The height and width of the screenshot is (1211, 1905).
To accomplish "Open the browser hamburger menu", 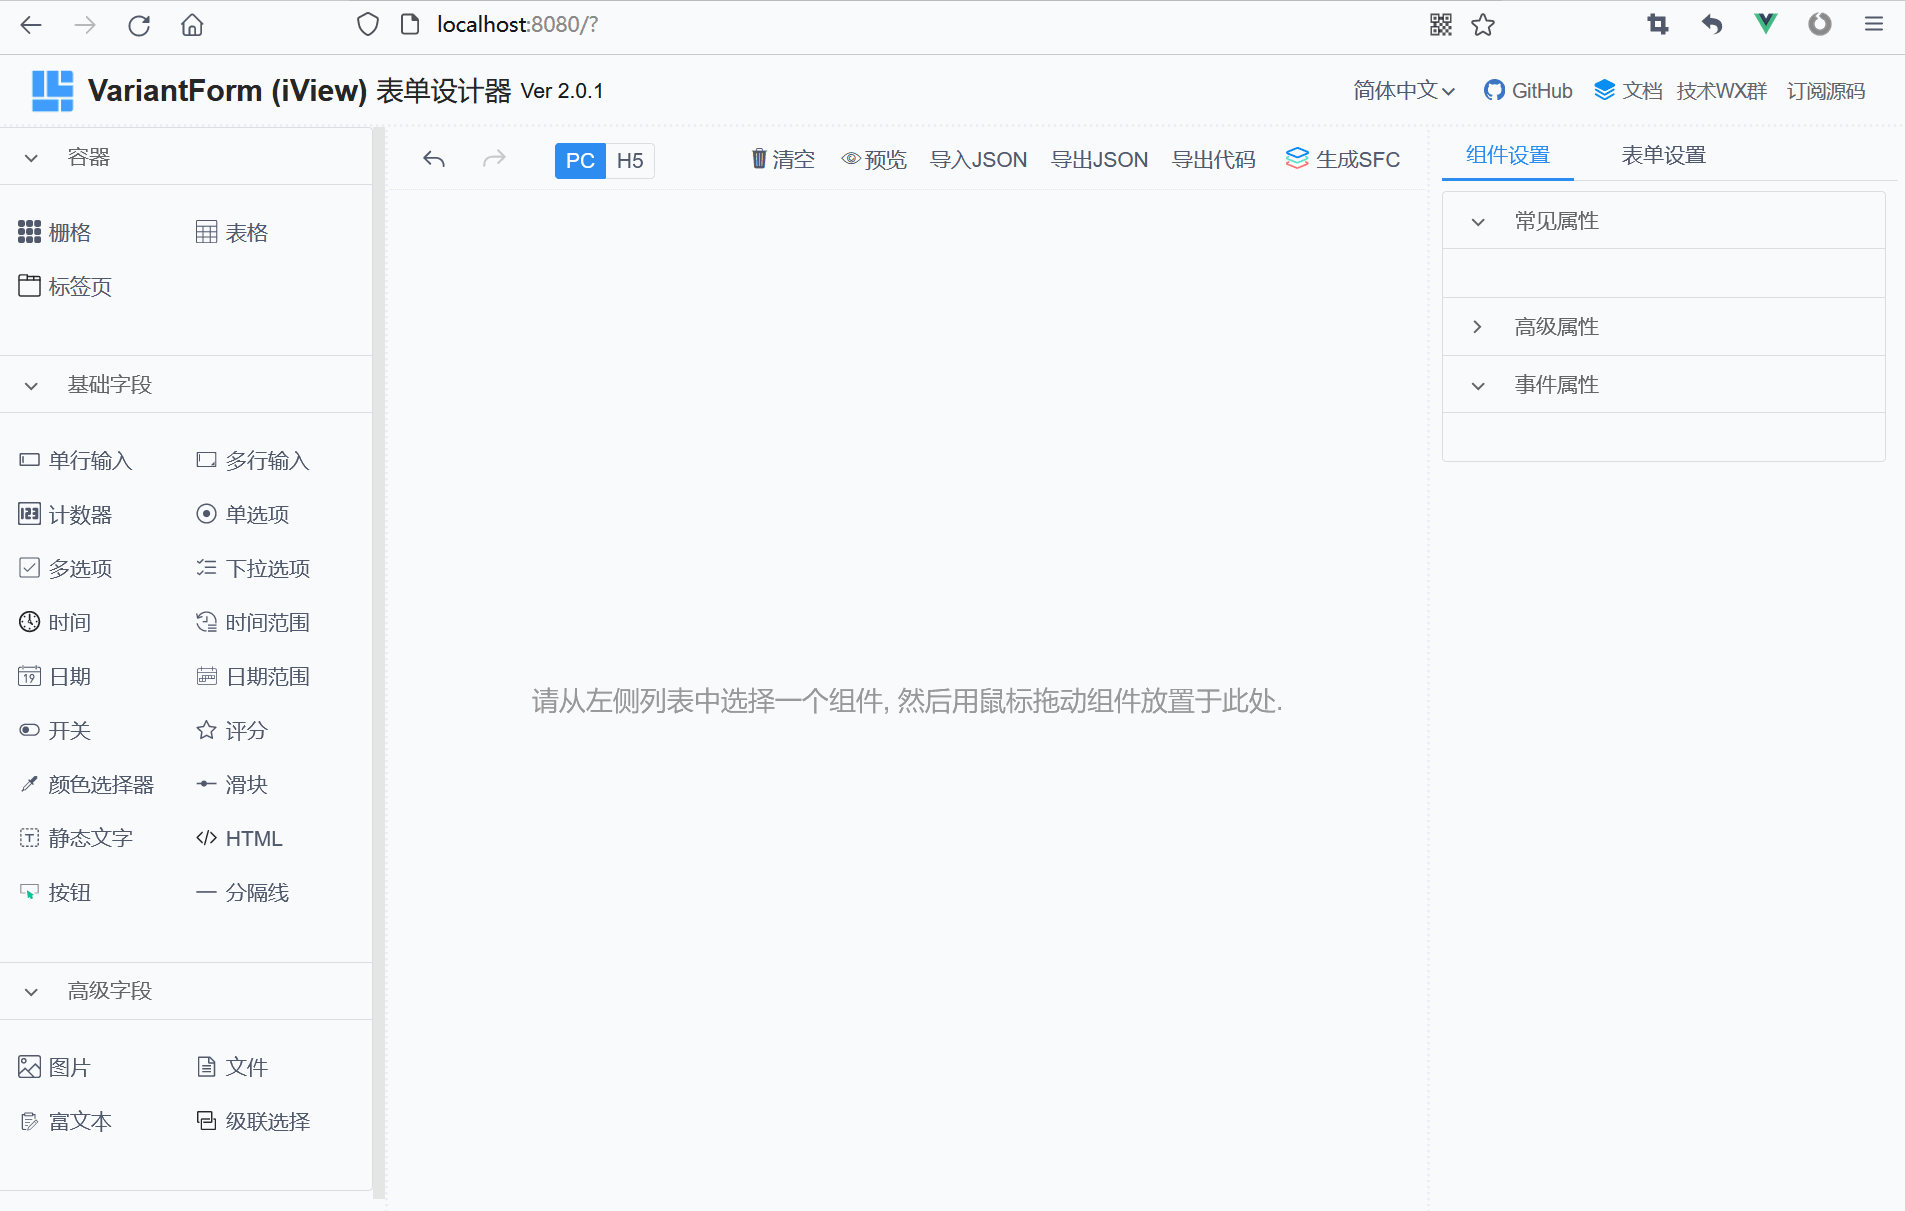I will click(1874, 24).
